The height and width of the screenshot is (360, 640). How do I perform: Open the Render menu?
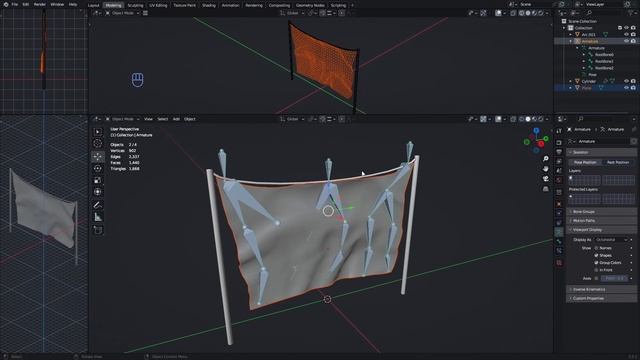tap(40, 4)
